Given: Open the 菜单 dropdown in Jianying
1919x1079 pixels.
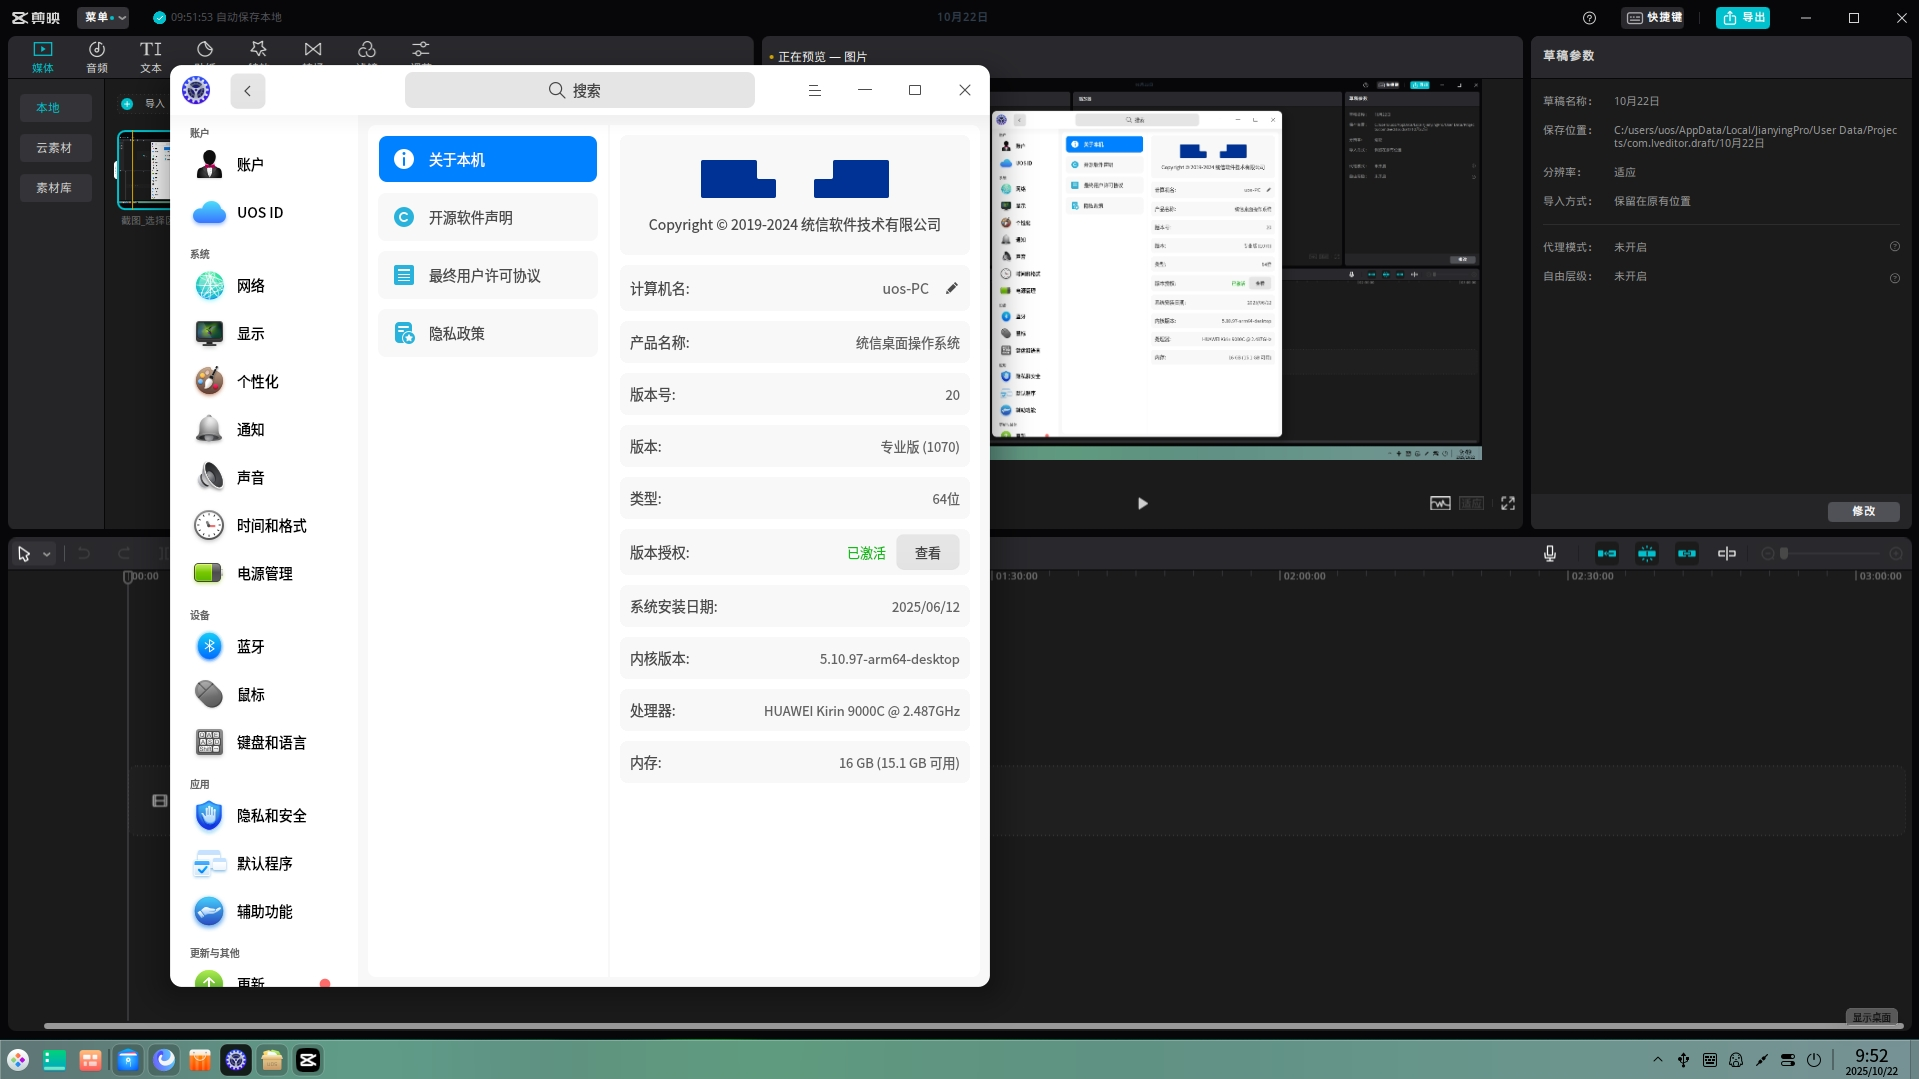Looking at the screenshot, I should click(x=103, y=18).
